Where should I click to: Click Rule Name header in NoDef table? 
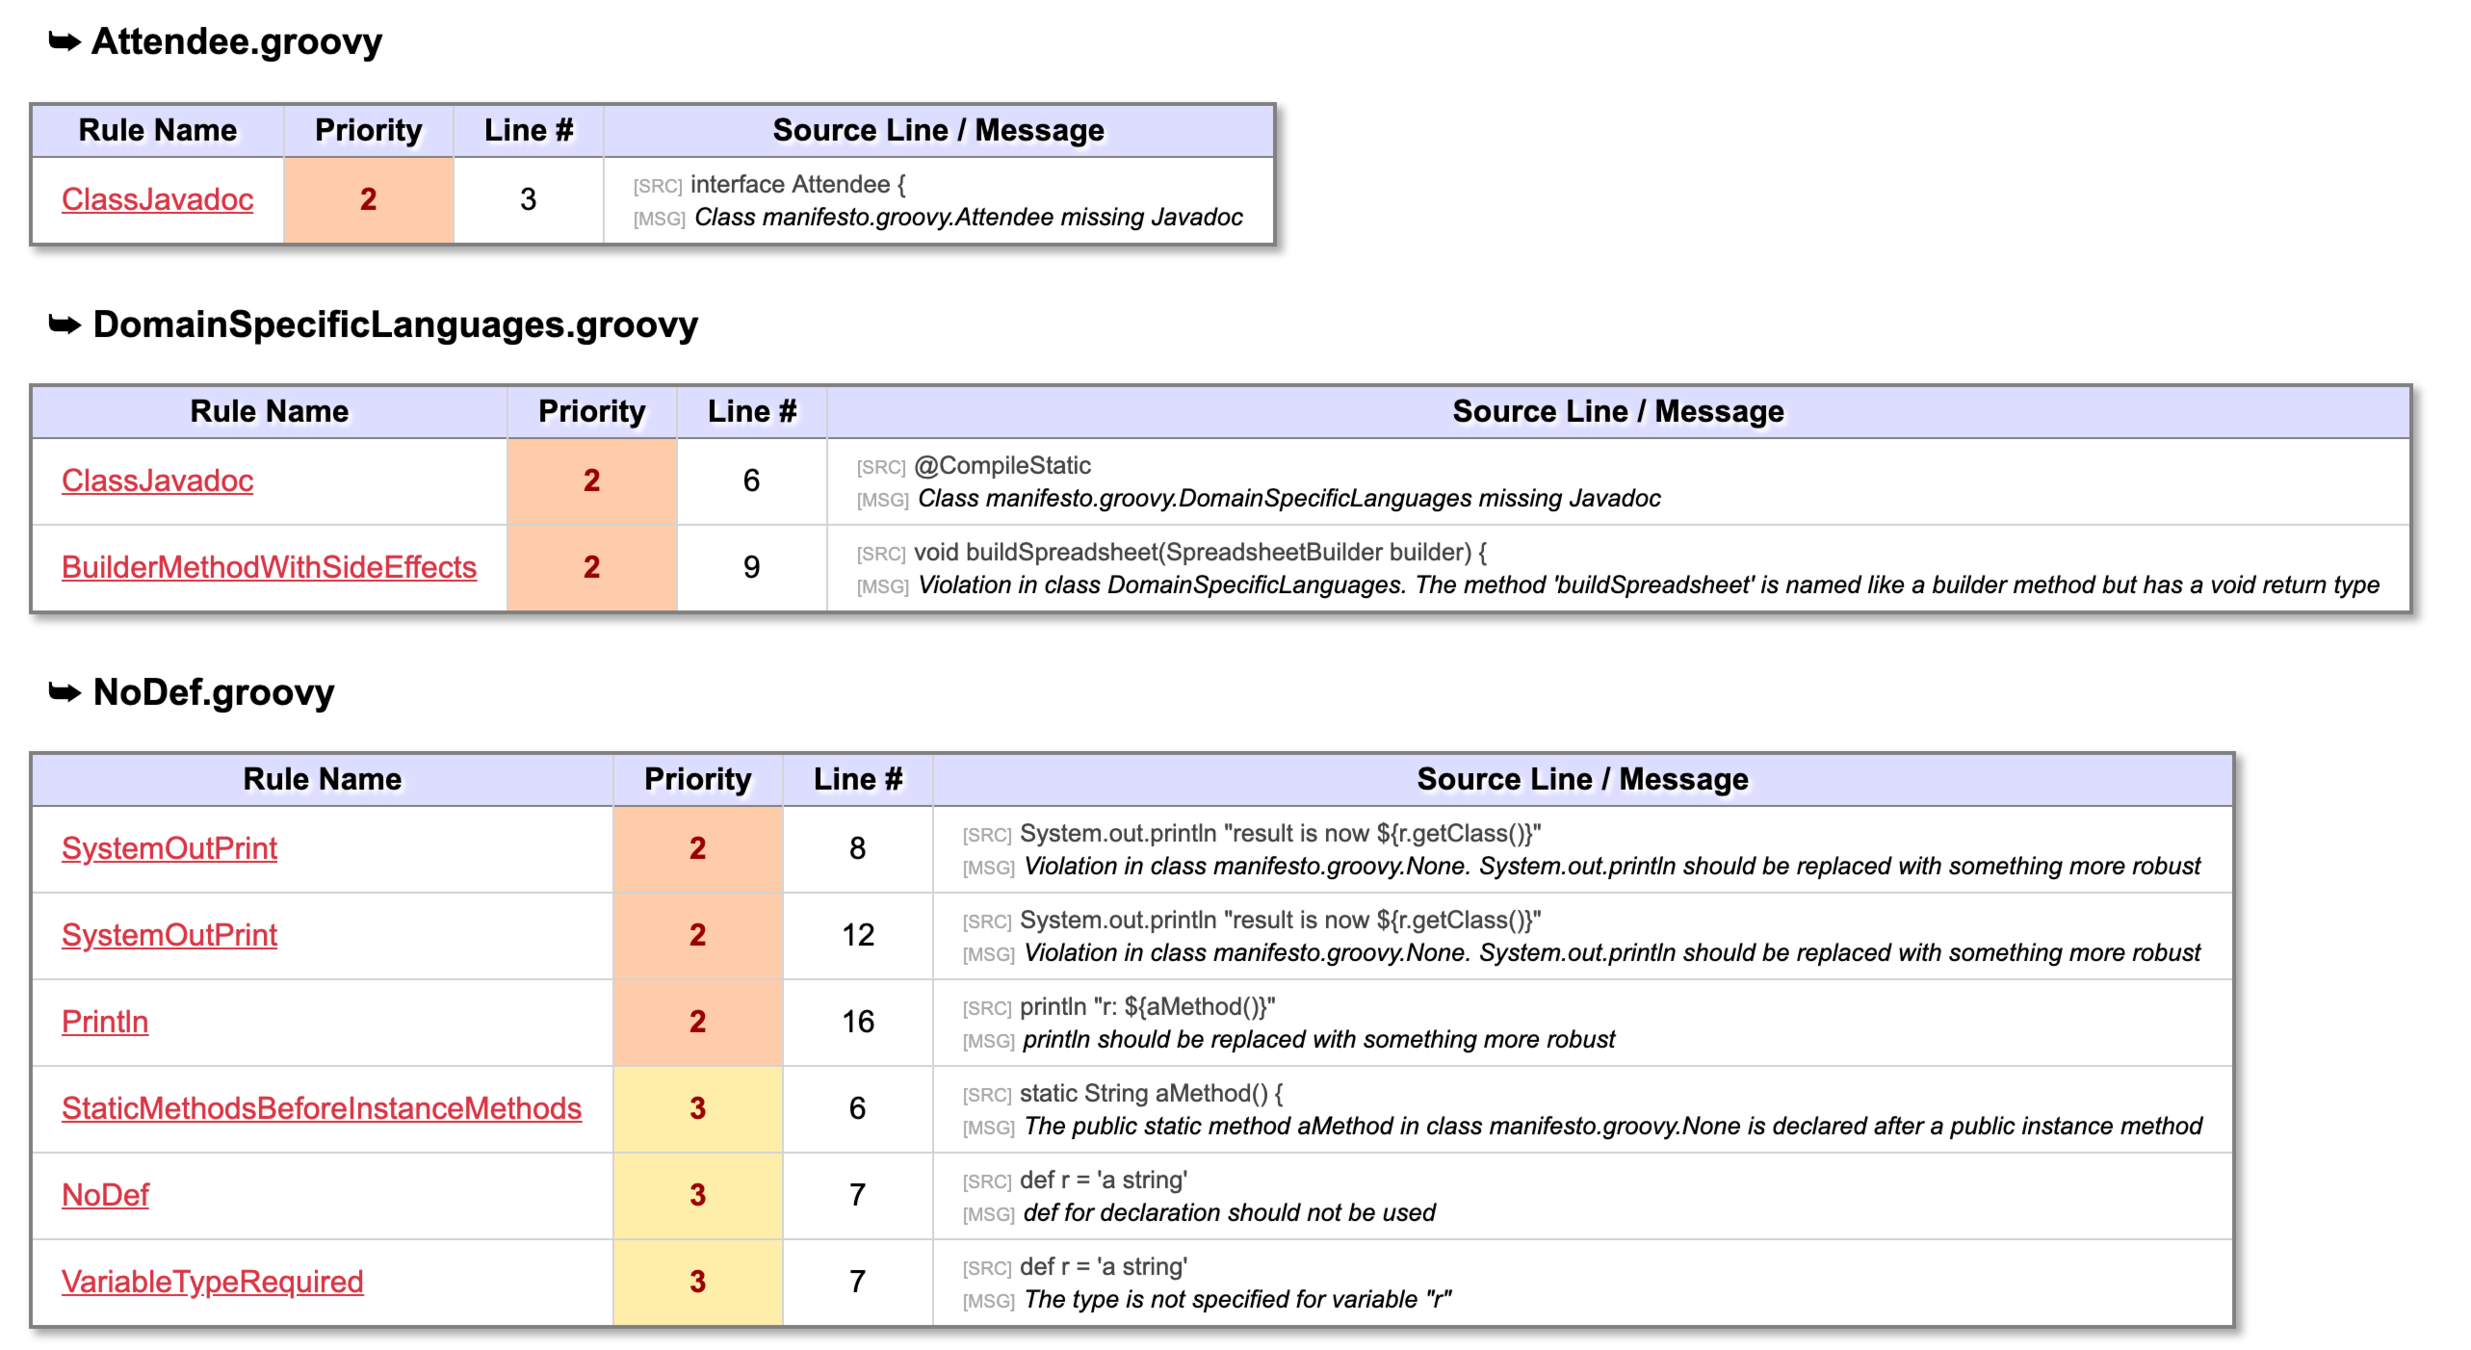pyautogui.click(x=321, y=779)
